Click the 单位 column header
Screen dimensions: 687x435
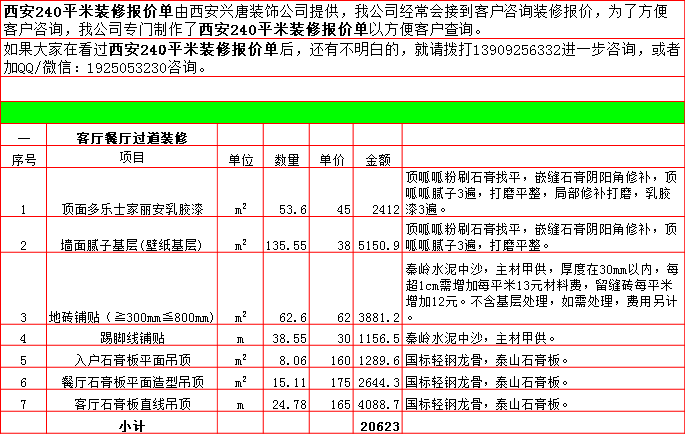(x=241, y=159)
